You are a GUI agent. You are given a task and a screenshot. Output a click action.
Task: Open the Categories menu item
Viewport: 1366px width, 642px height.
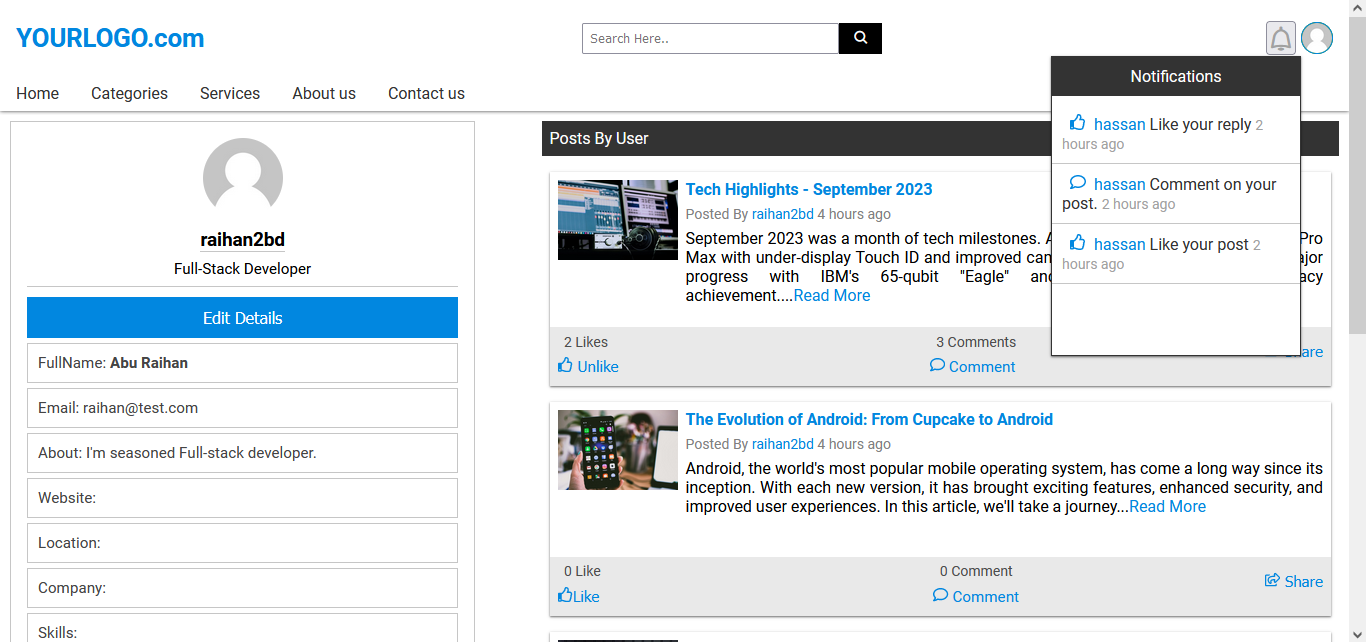click(129, 93)
